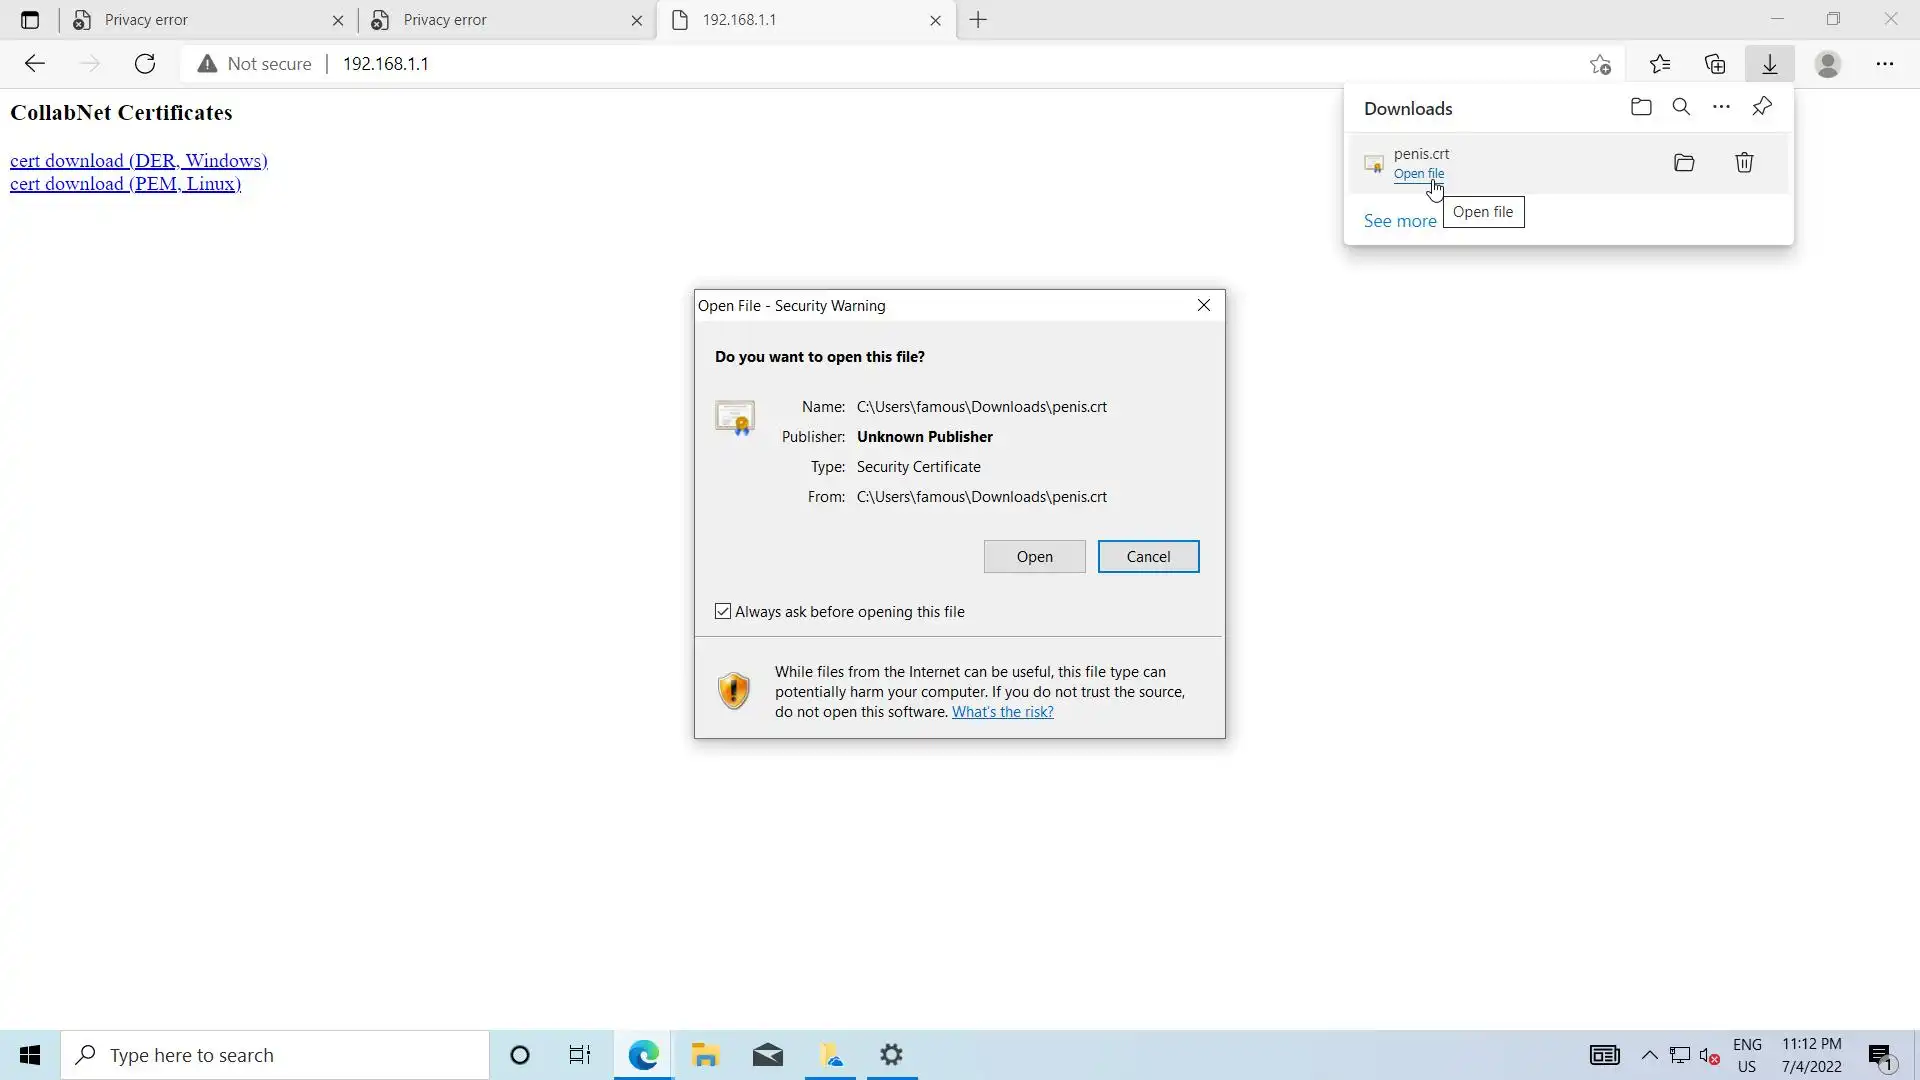Click What's the risk? link
This screenshot has height=1080, width=1920.
point(1002,712)
